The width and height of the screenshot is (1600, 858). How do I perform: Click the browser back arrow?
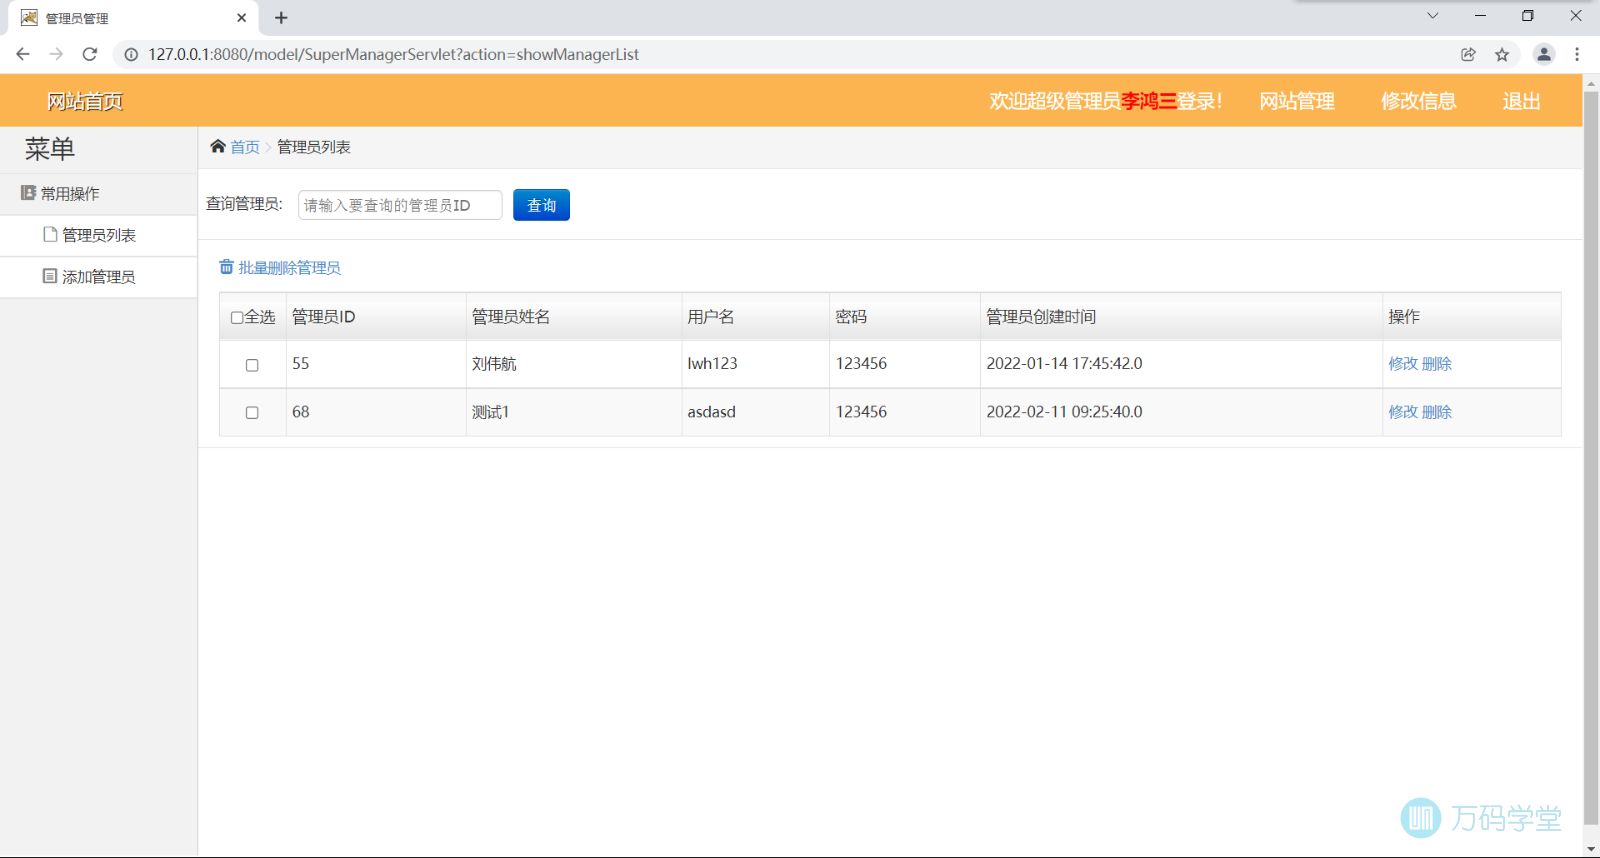[x=23, y=54]
